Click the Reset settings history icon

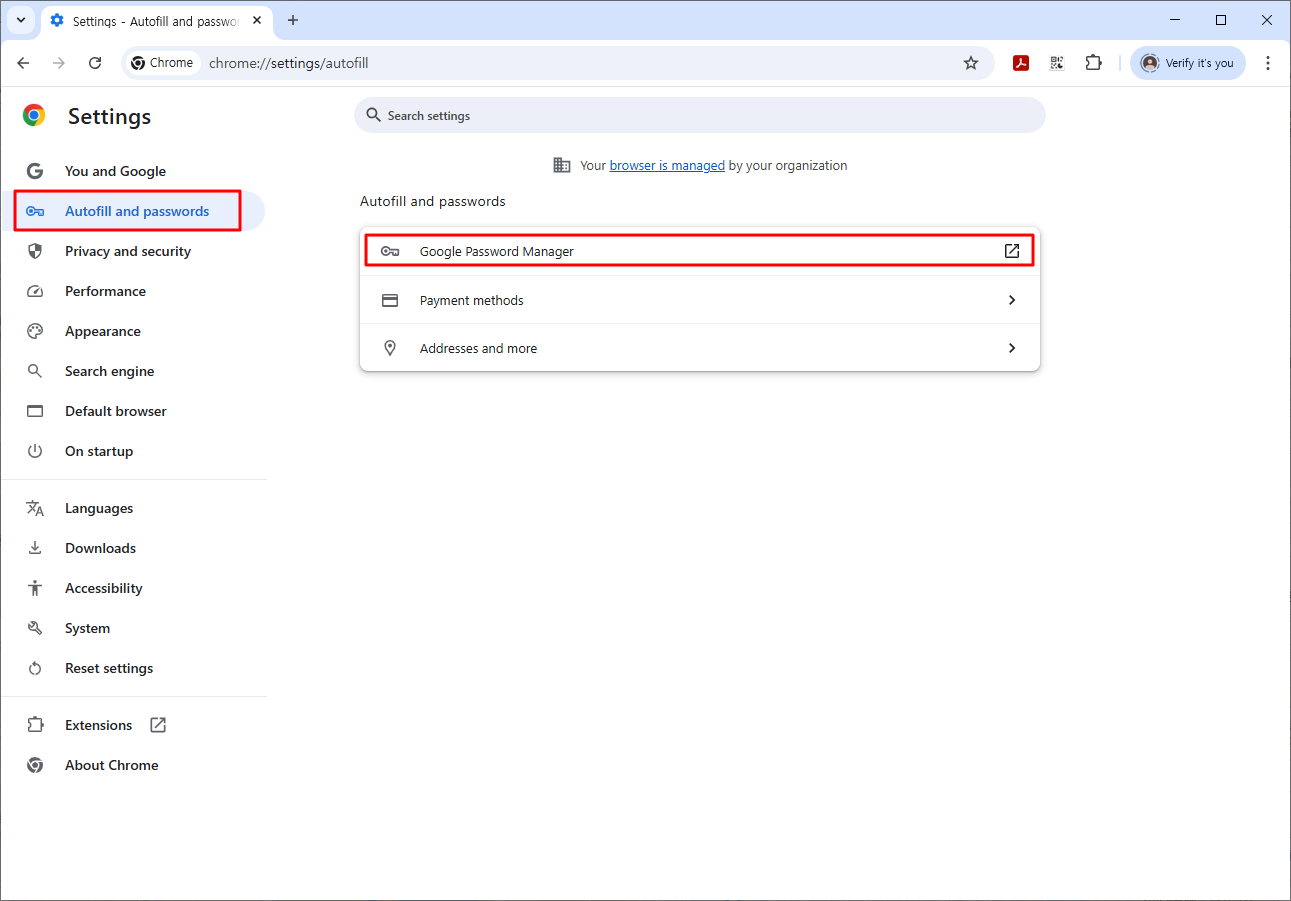click(x=35, y=668)
